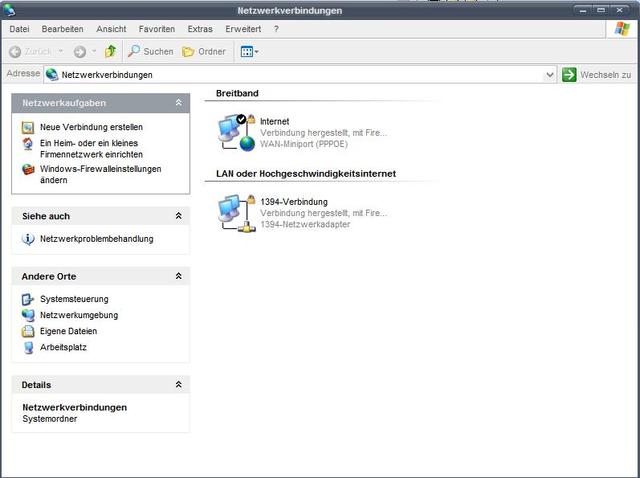Click the Windows firewall brick icon
Viewport: 640px width, 478px height.
[28, 169]
